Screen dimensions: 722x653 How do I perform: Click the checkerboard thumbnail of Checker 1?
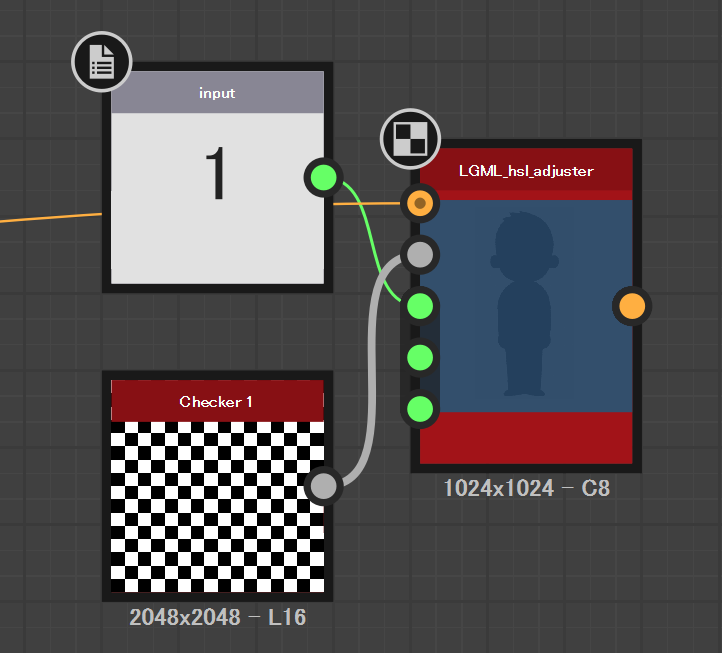pyautogui.click(x=217, y=506)
